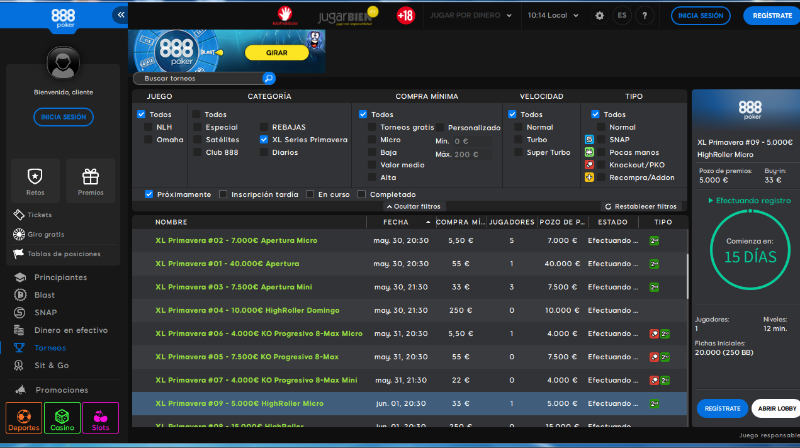This screenshot has height=448, width=800.
Task: Collapse the sidebar with double-chevron icon
Action: (x=120, y=15)
